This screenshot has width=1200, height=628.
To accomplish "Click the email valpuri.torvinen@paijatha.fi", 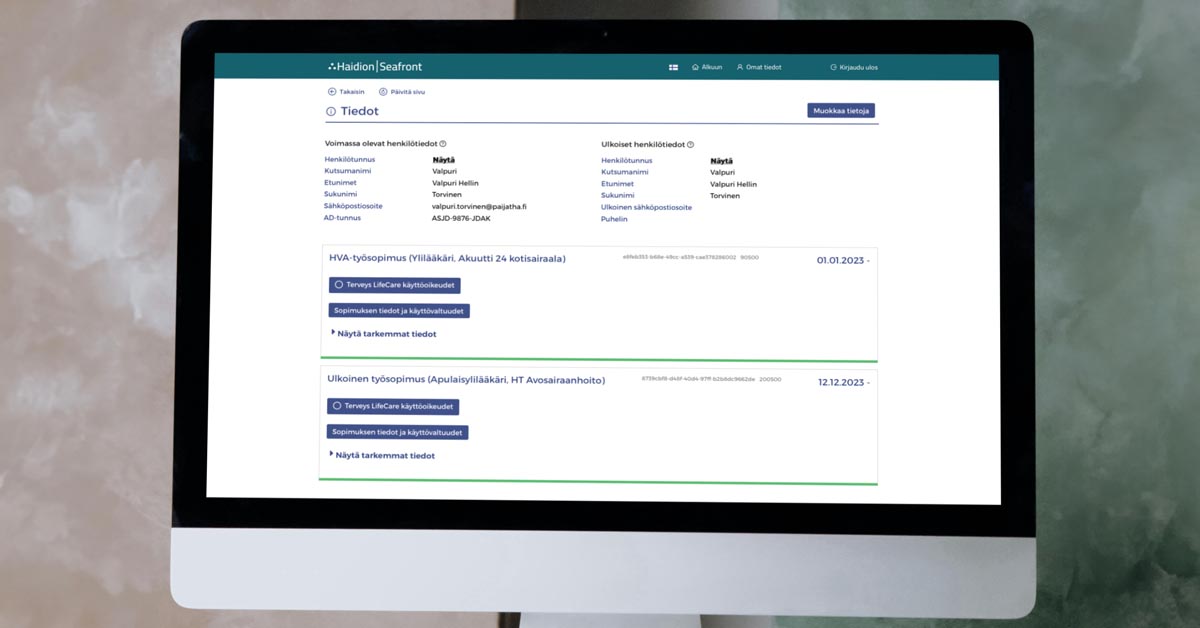I will [x=479, y=207].
